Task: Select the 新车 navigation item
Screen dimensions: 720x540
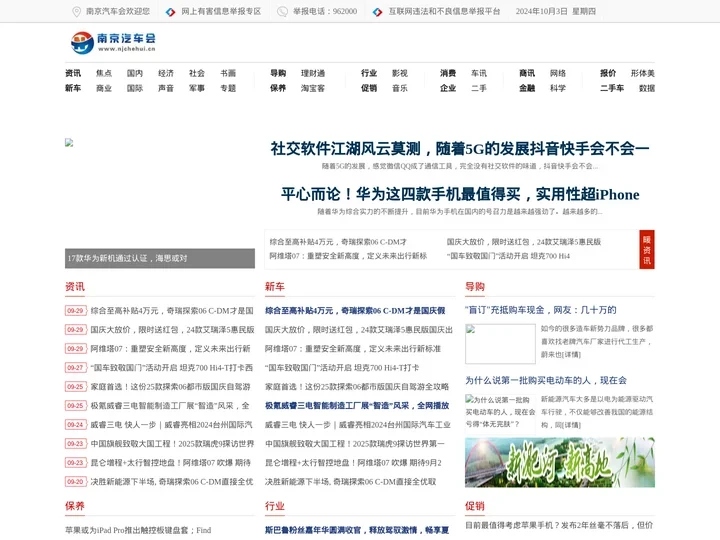Action: tap(73, 88)
